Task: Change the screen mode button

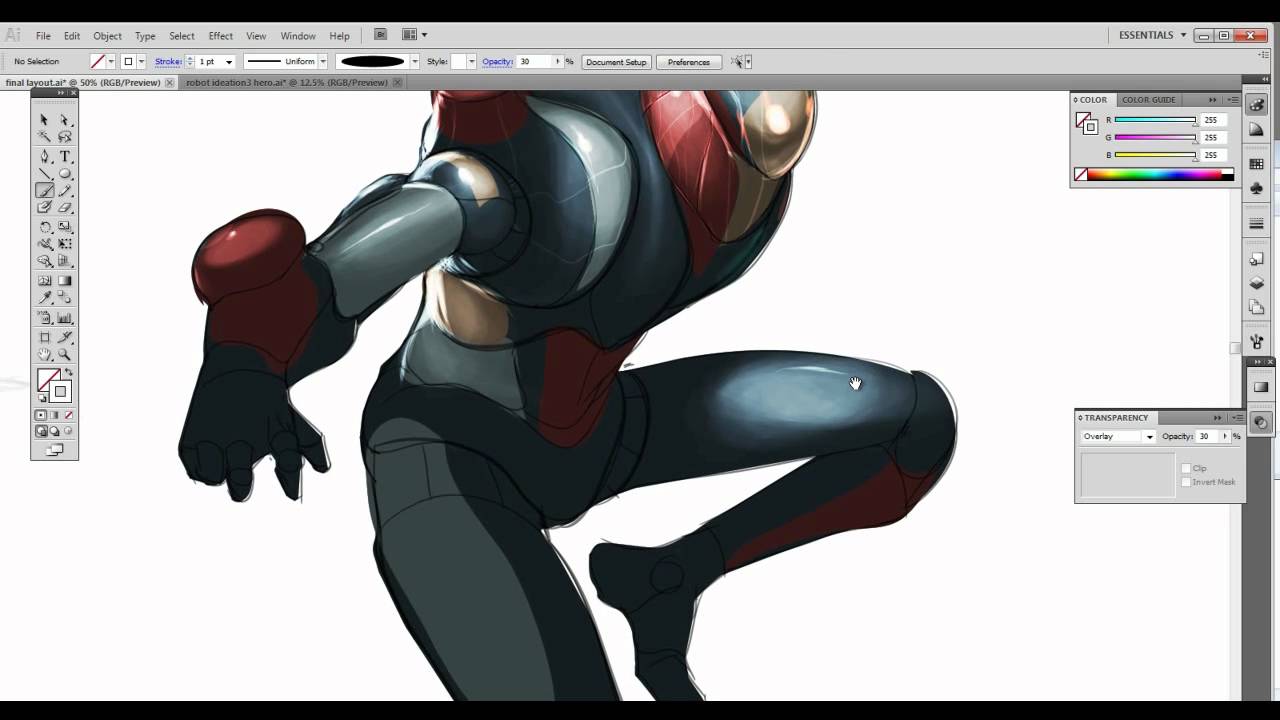Action: (54, 450)
